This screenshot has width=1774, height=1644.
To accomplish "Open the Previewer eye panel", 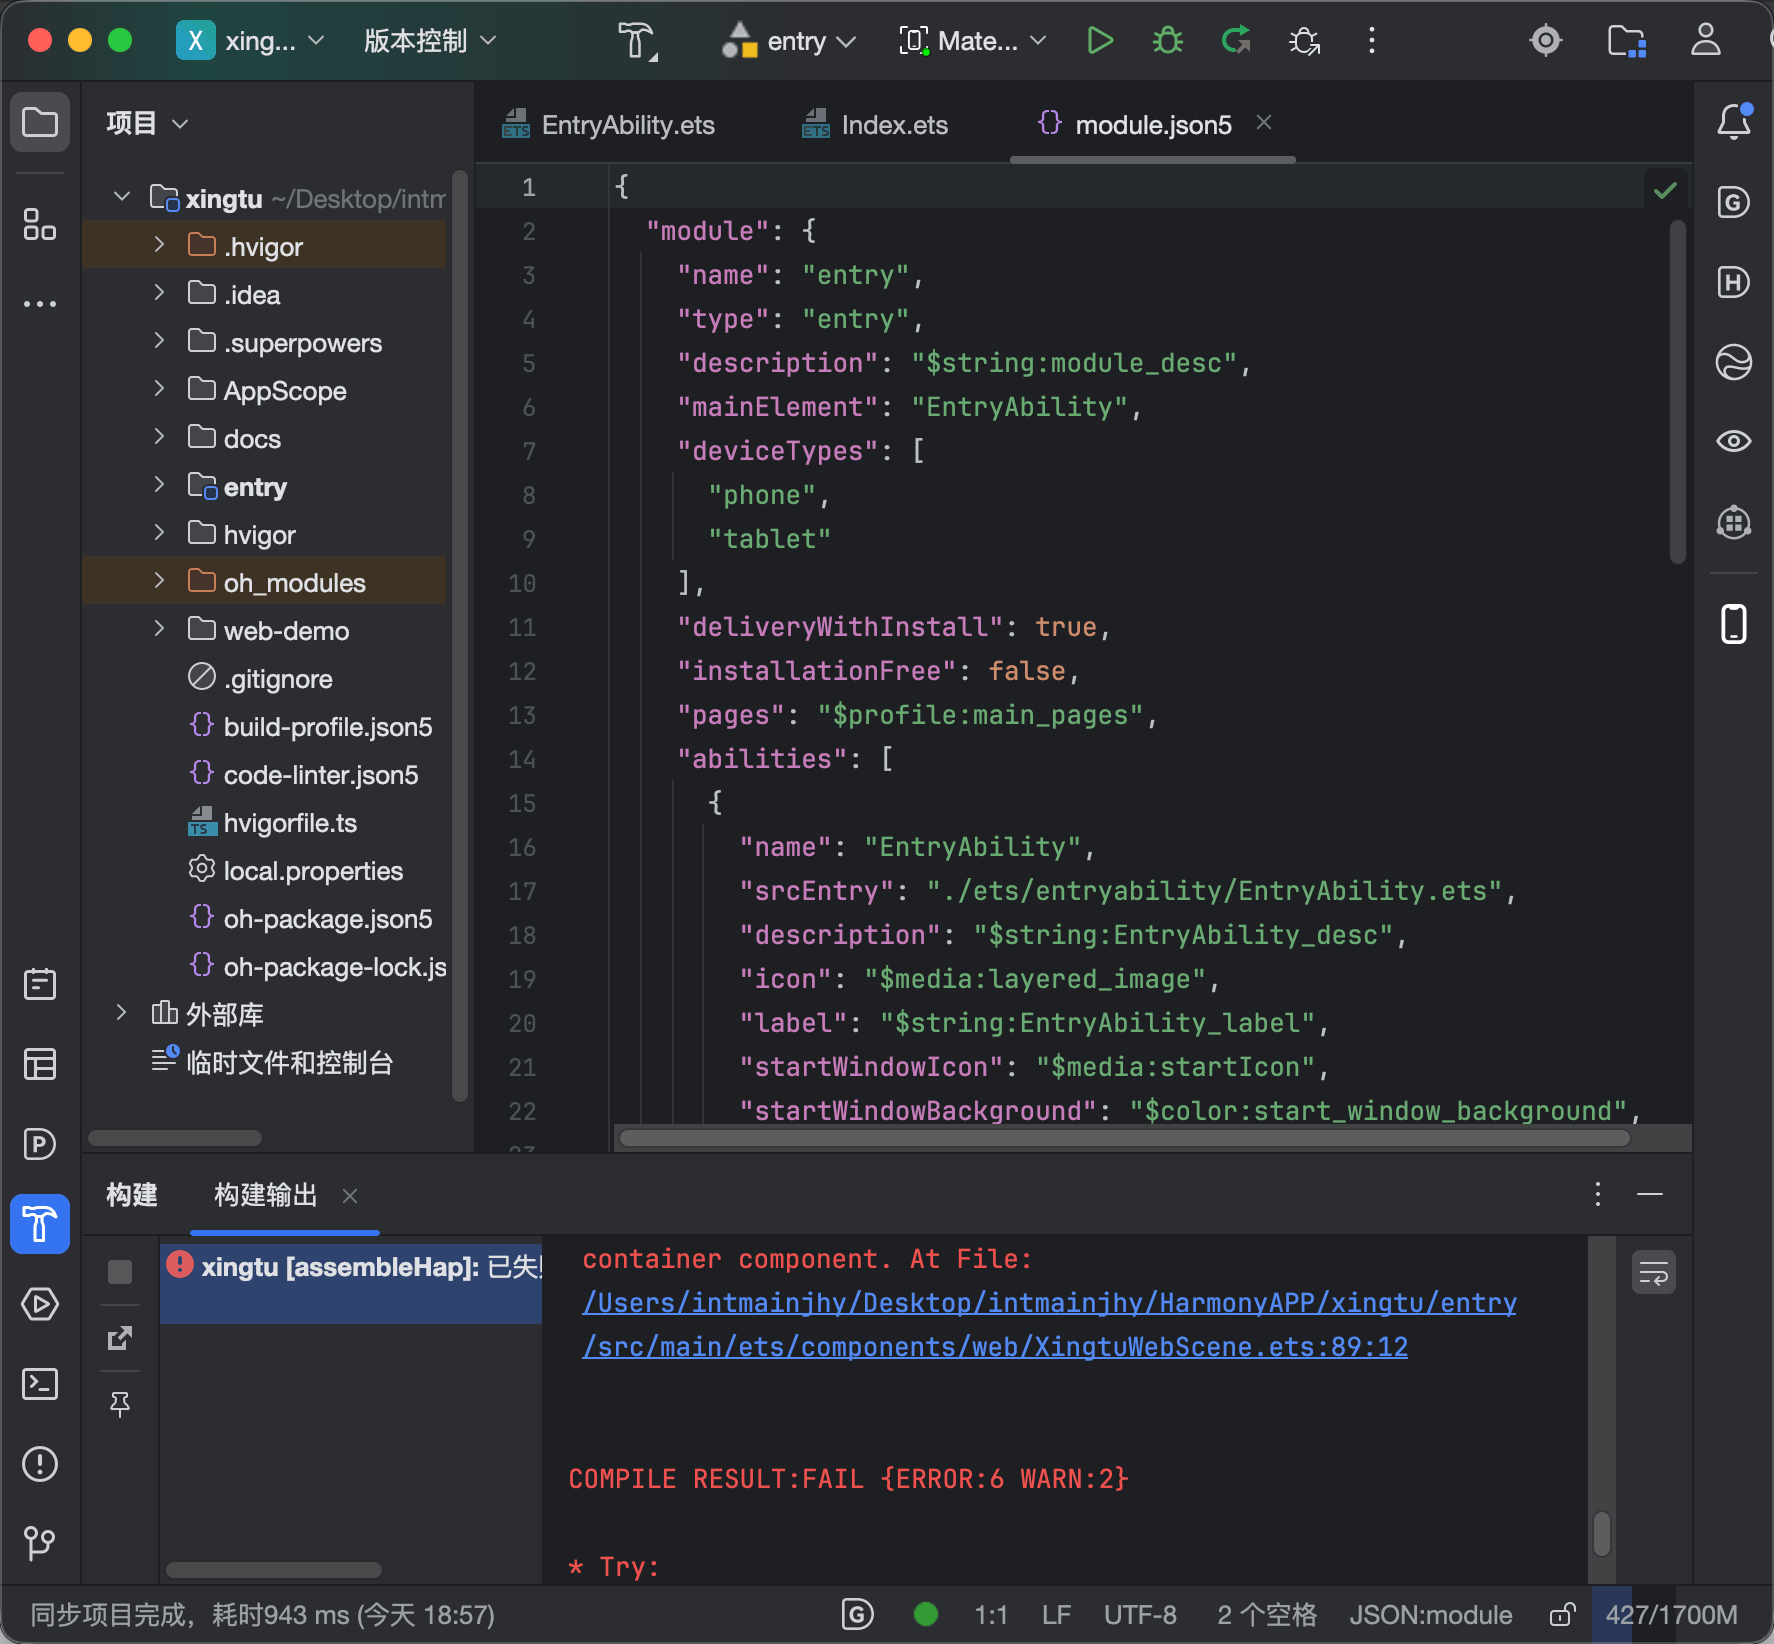I will (1734, 441).
